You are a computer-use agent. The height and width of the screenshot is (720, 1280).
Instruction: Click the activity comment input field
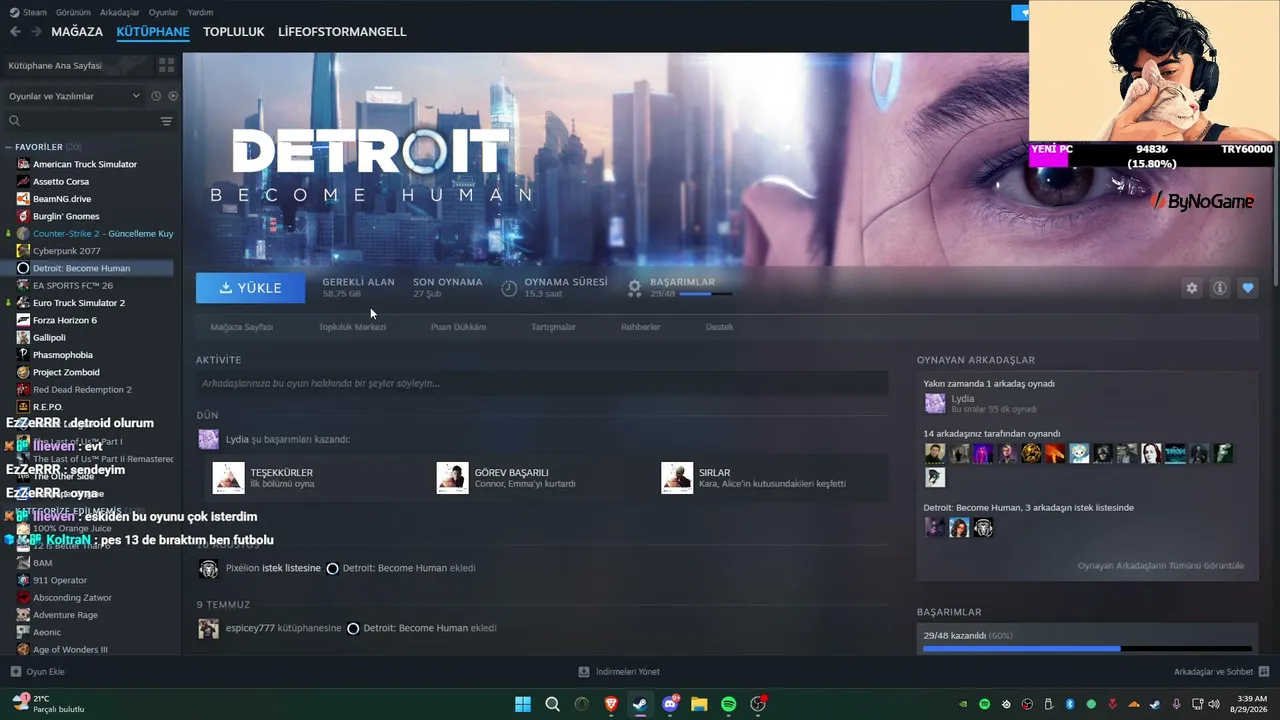542,383
